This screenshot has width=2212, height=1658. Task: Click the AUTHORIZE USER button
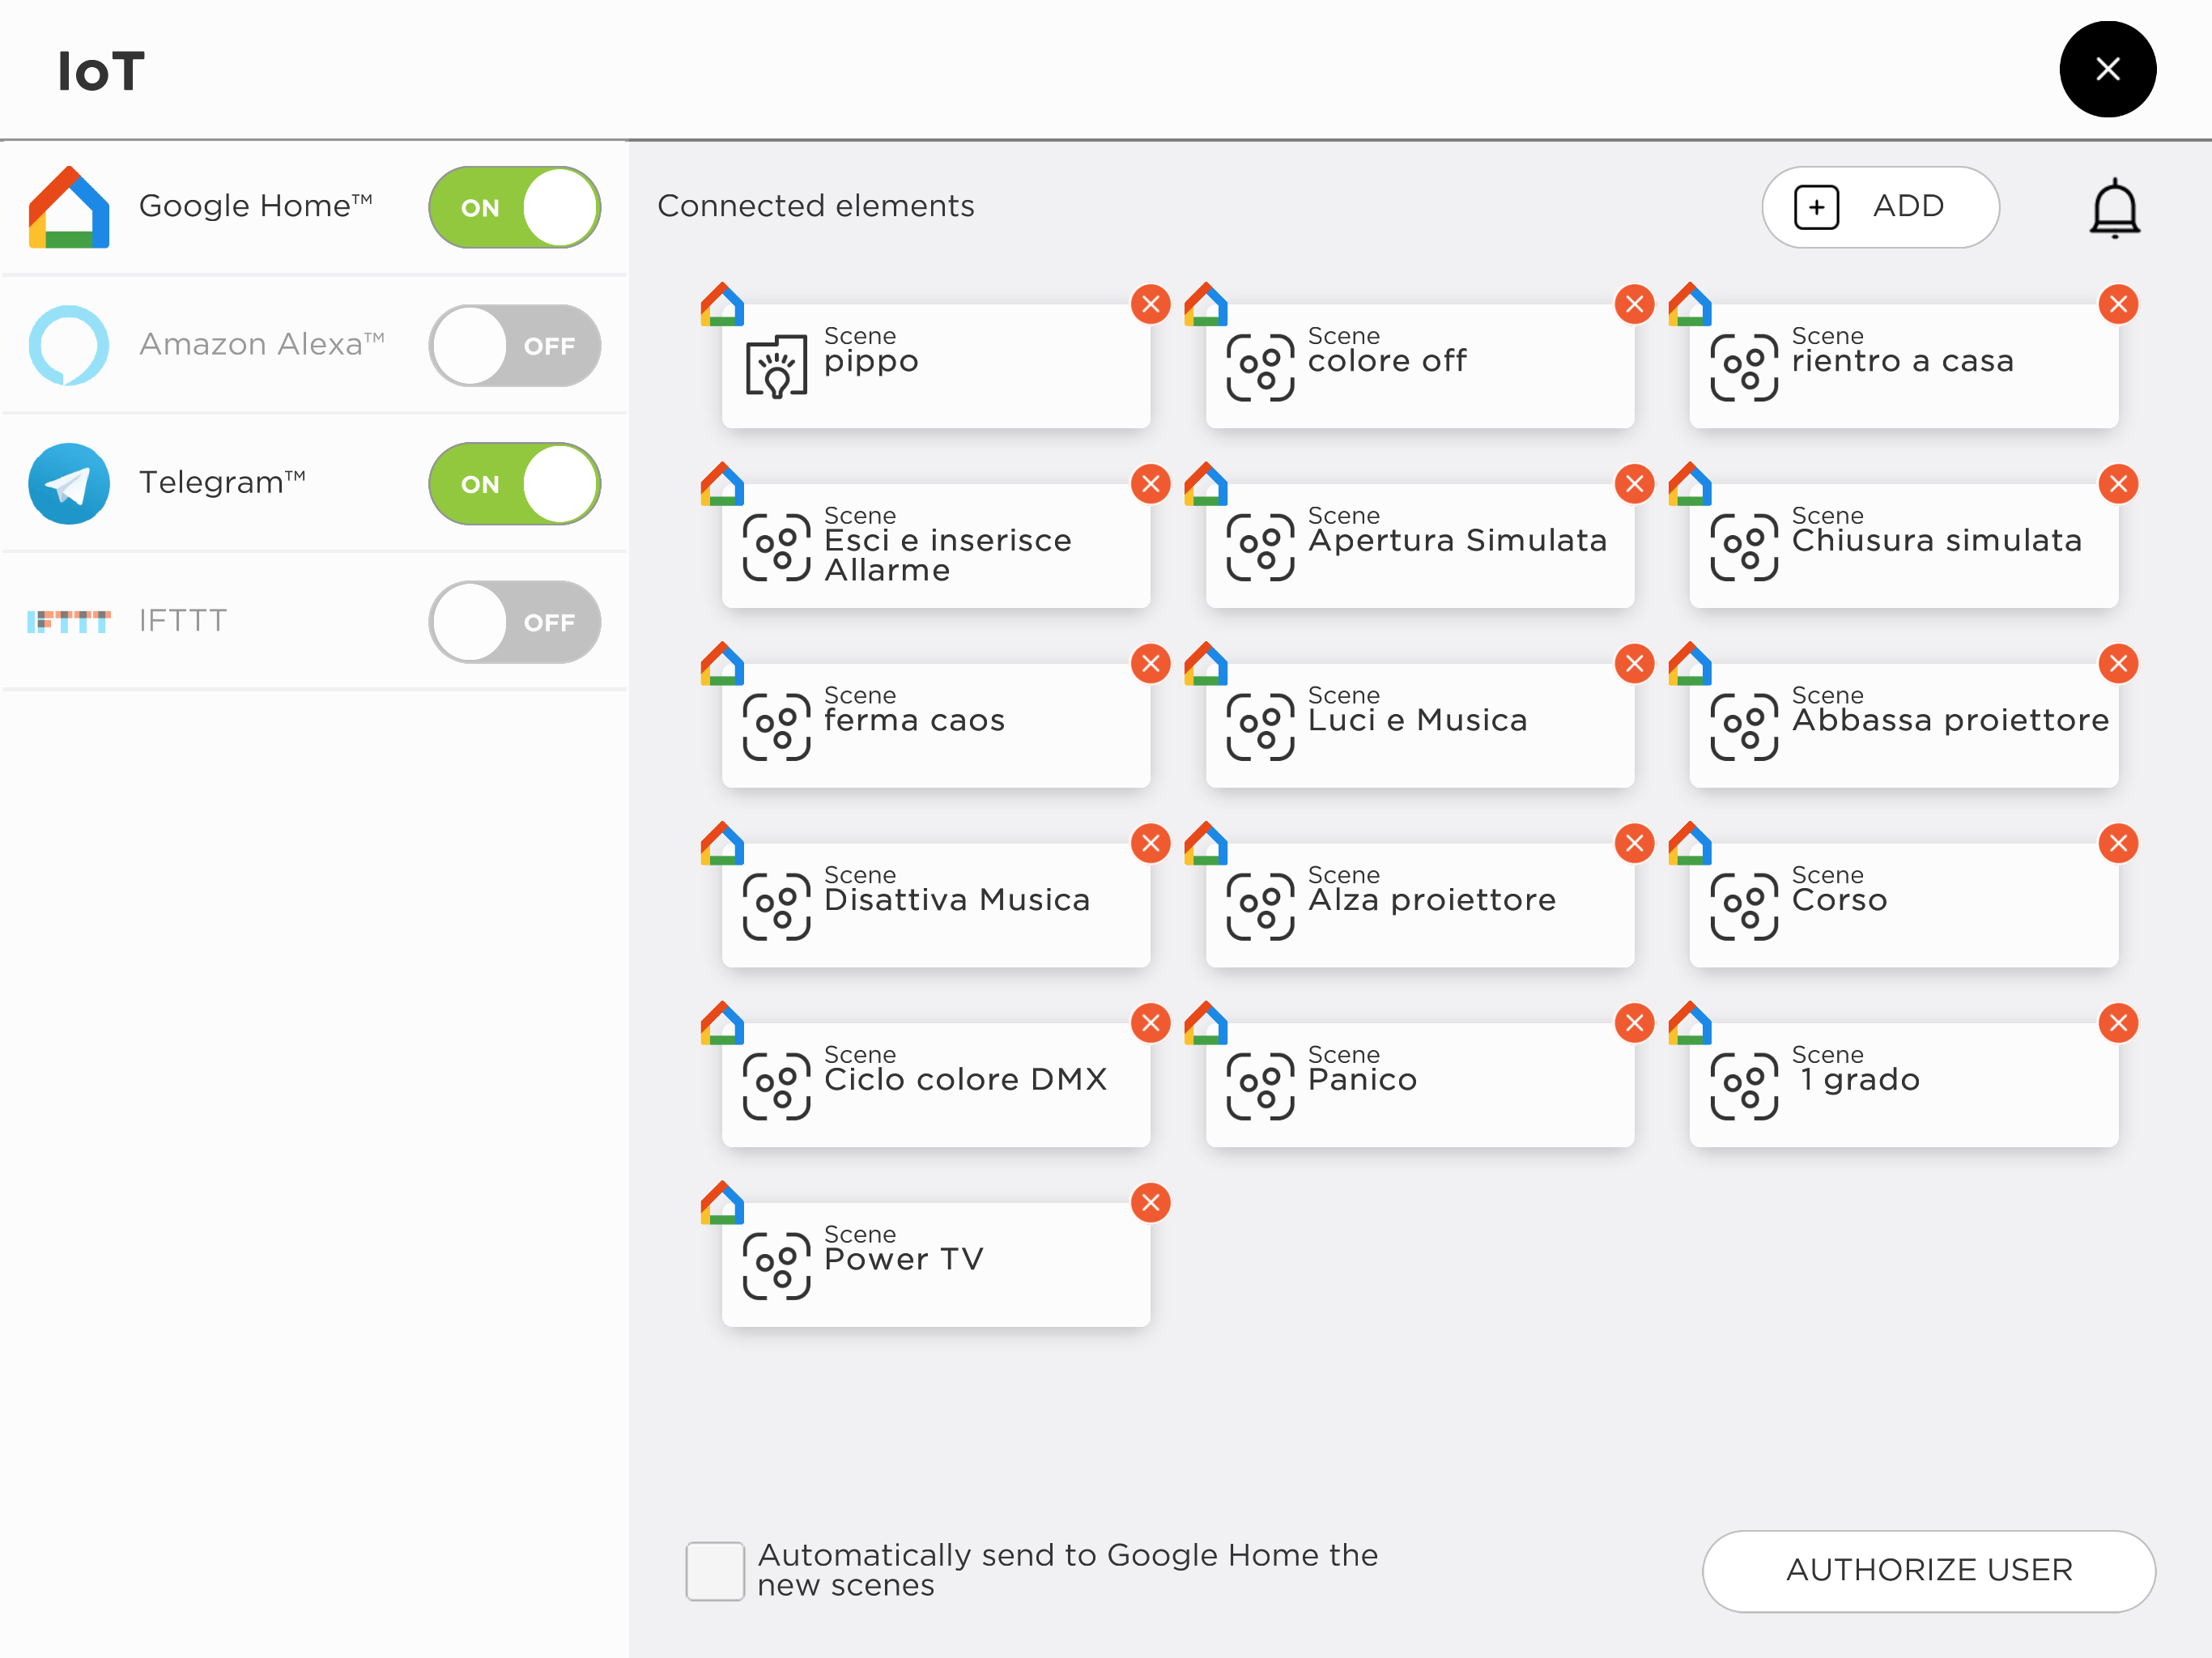point(1928,1570)
